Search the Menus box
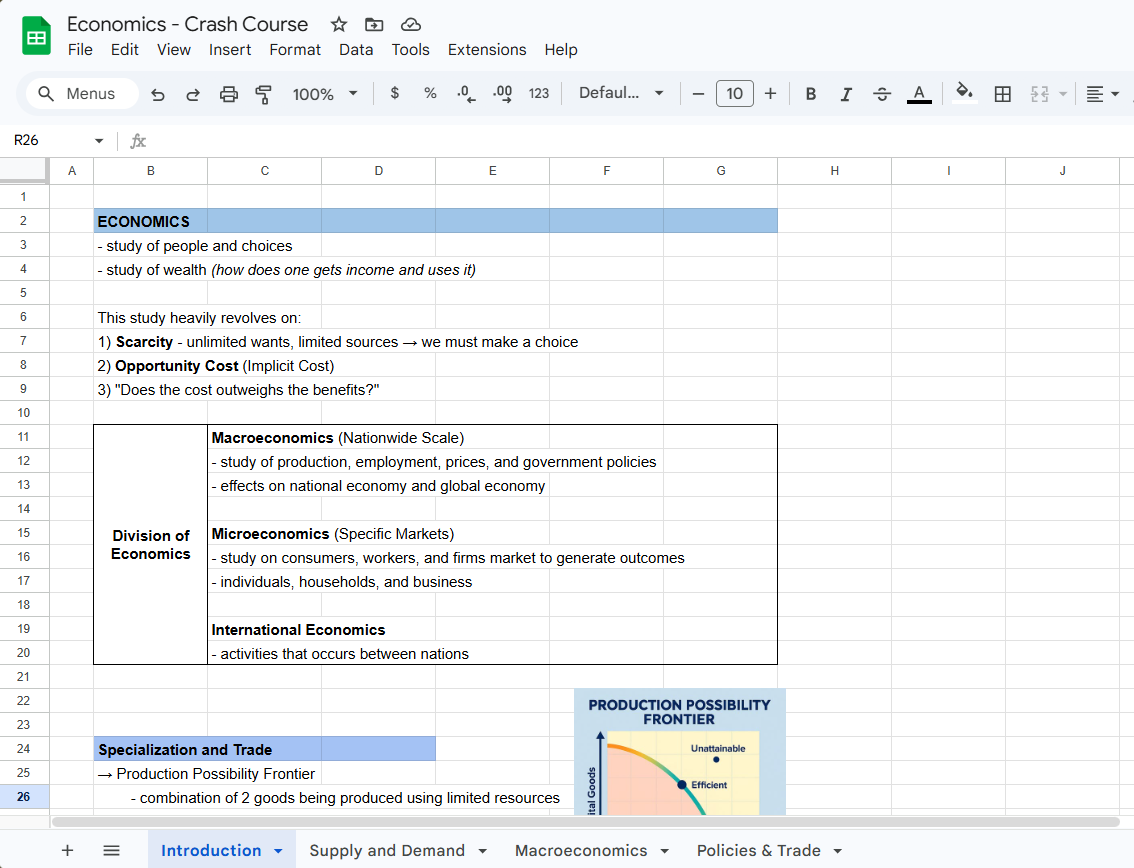The image size is (1134, 868). [x=82, y=93]
